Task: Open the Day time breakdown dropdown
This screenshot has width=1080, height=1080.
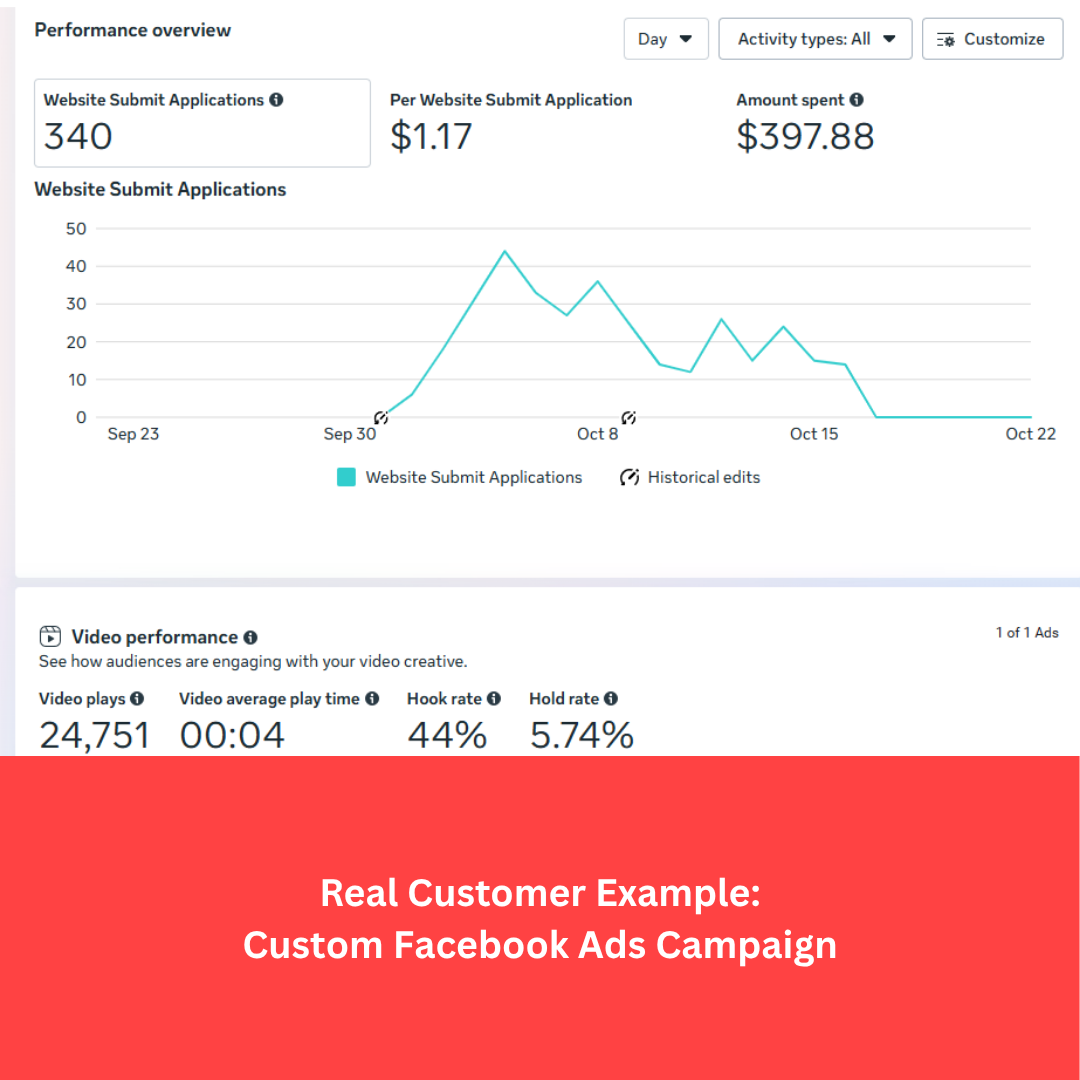Action: [x=666, y=39]
